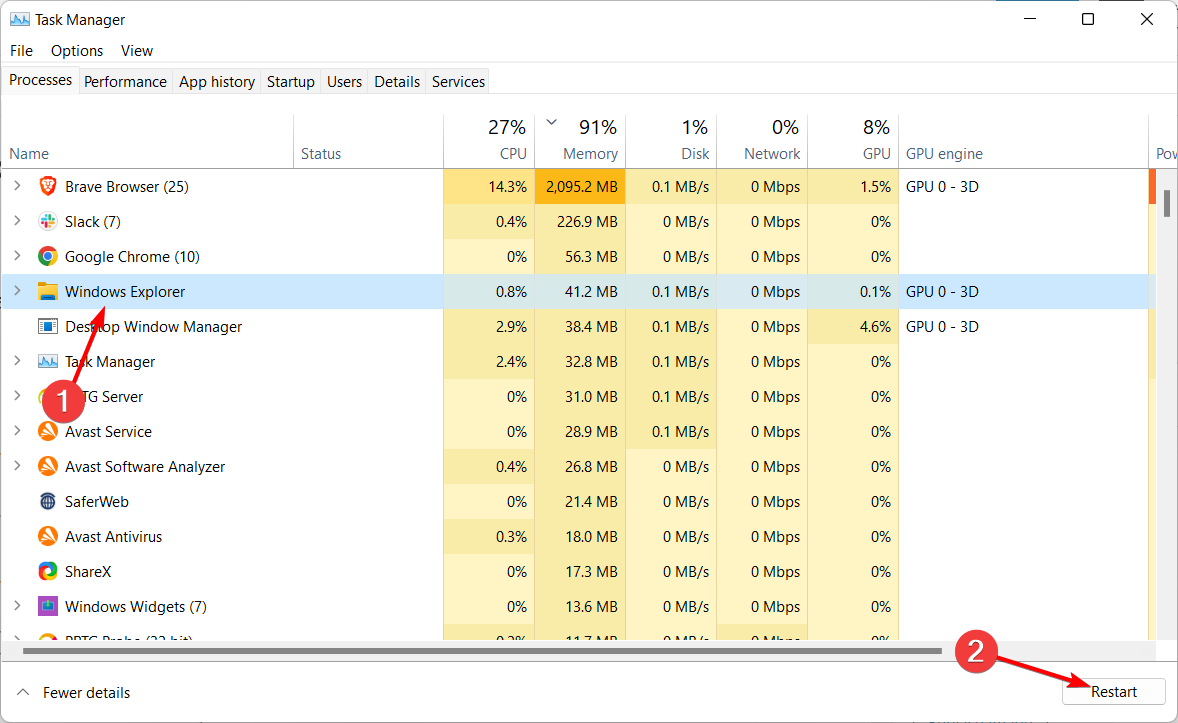Click the Fewer details label

click(86, 692)
